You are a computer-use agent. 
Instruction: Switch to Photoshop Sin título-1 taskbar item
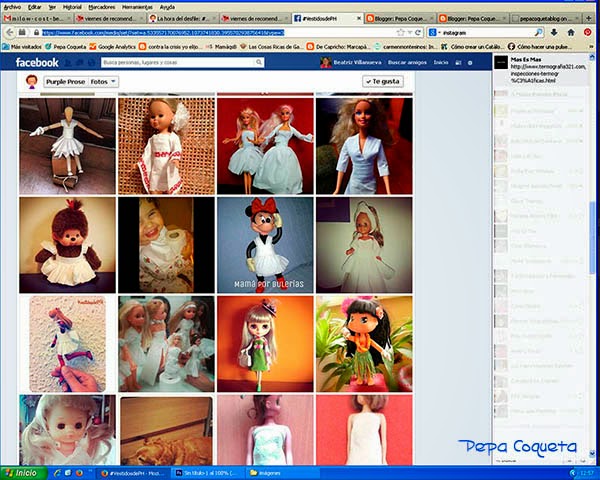207,473
